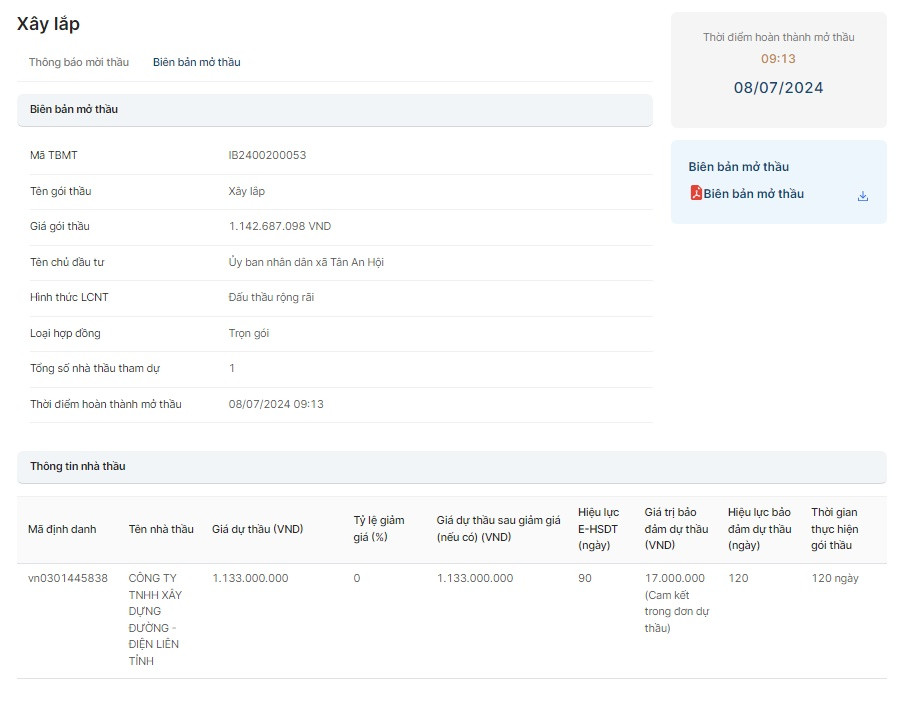Click the Tên nhà thầu column header

(161, 529)
